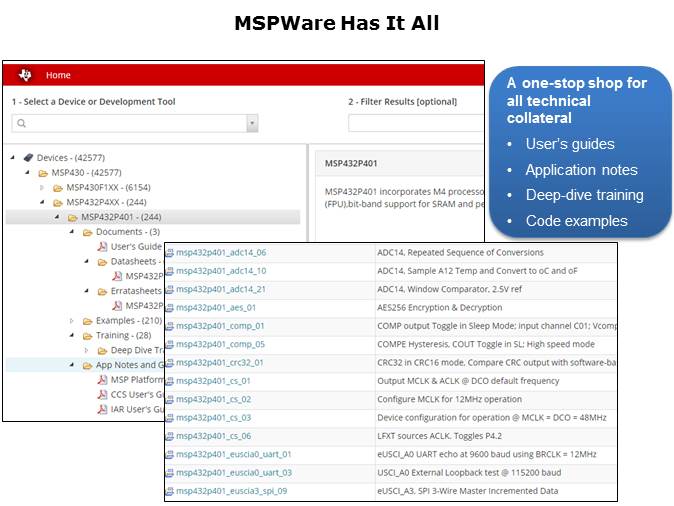The height and width of the screenshot is (506, 674).
Task: Click the PDF icon beside CCS User's Guide
Action: point(102,394)
